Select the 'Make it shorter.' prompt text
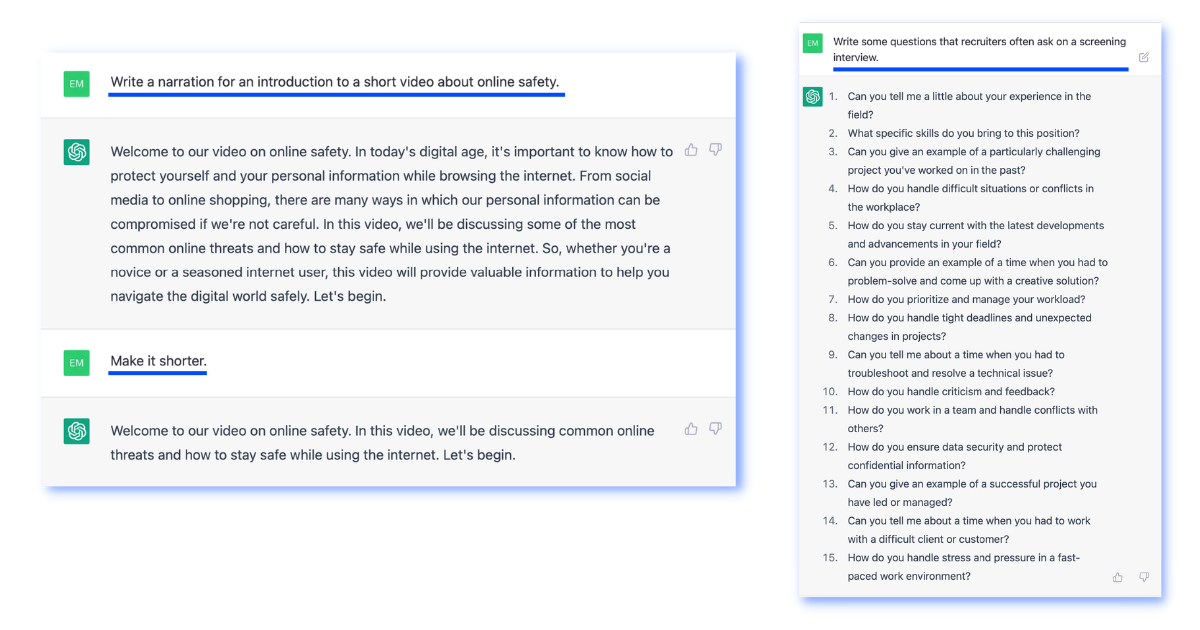This screenshot has width=1200, height=630. point(158,361)
